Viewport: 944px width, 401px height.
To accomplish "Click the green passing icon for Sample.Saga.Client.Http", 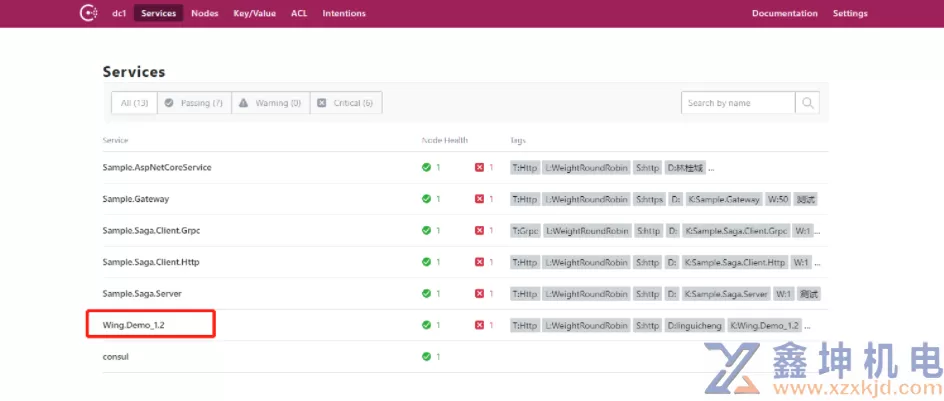I will (426, 262).
